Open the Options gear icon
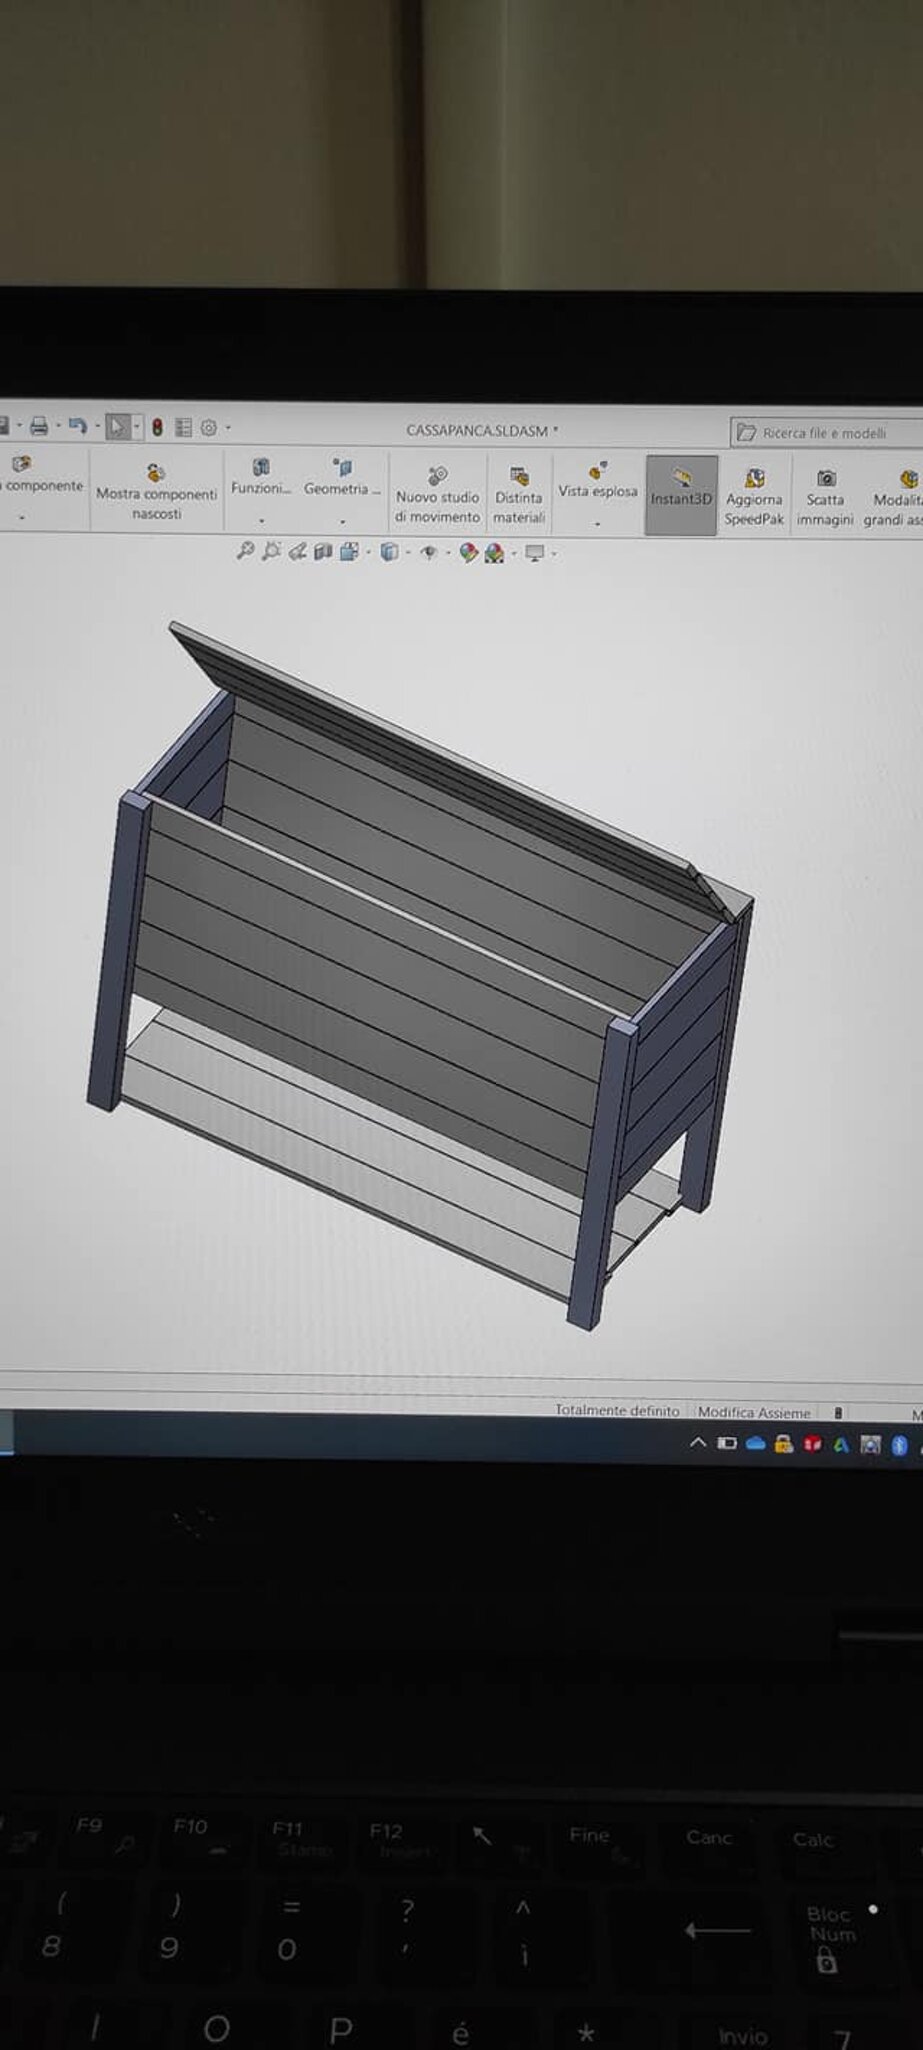Viewport: 923px width, 2050px height. (209, 428)
